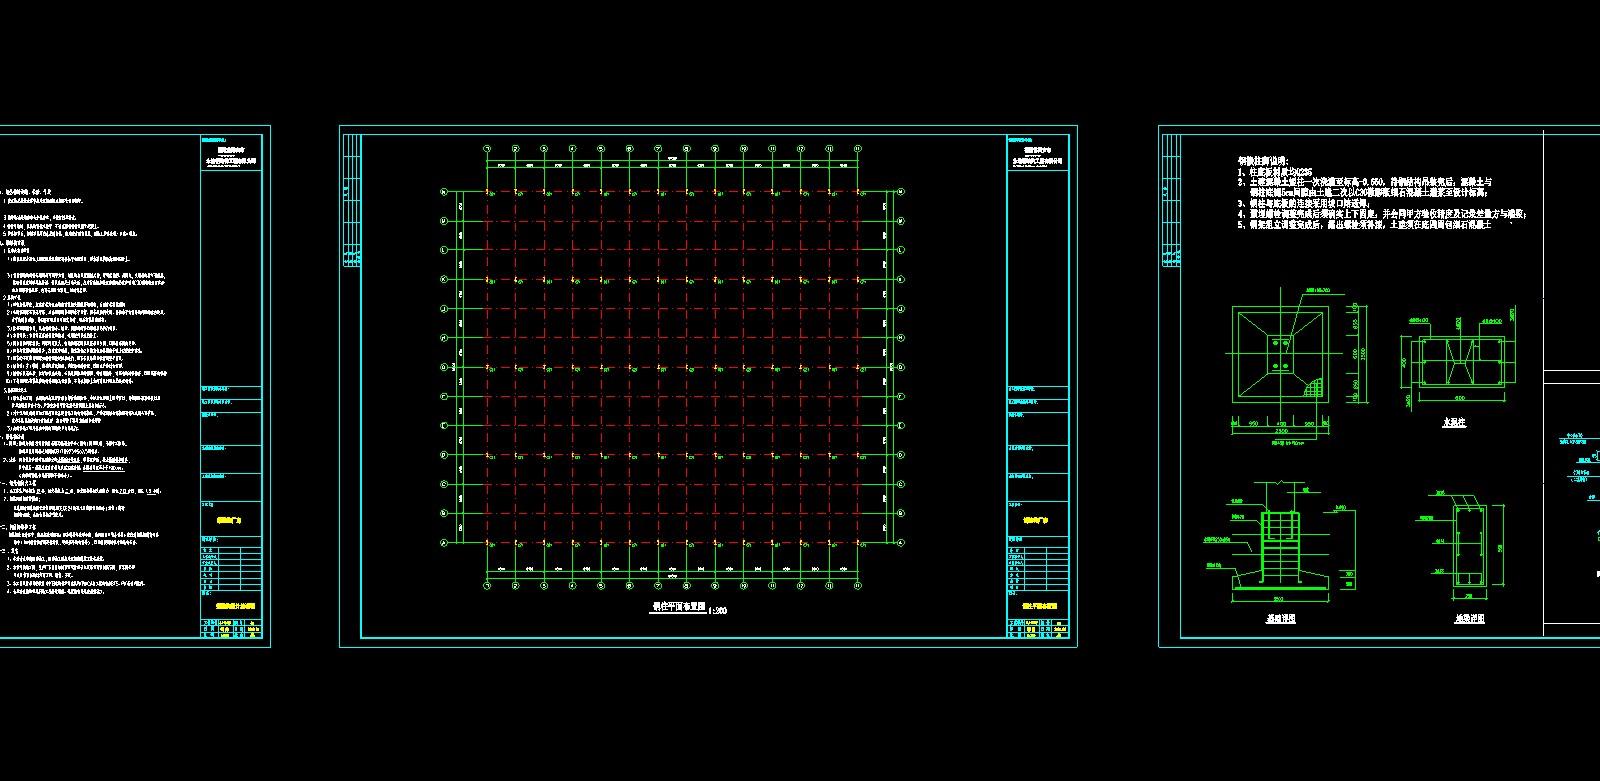
Task: Select the revision strip on center sheet's left edge
Action: (x=350, y=200)
